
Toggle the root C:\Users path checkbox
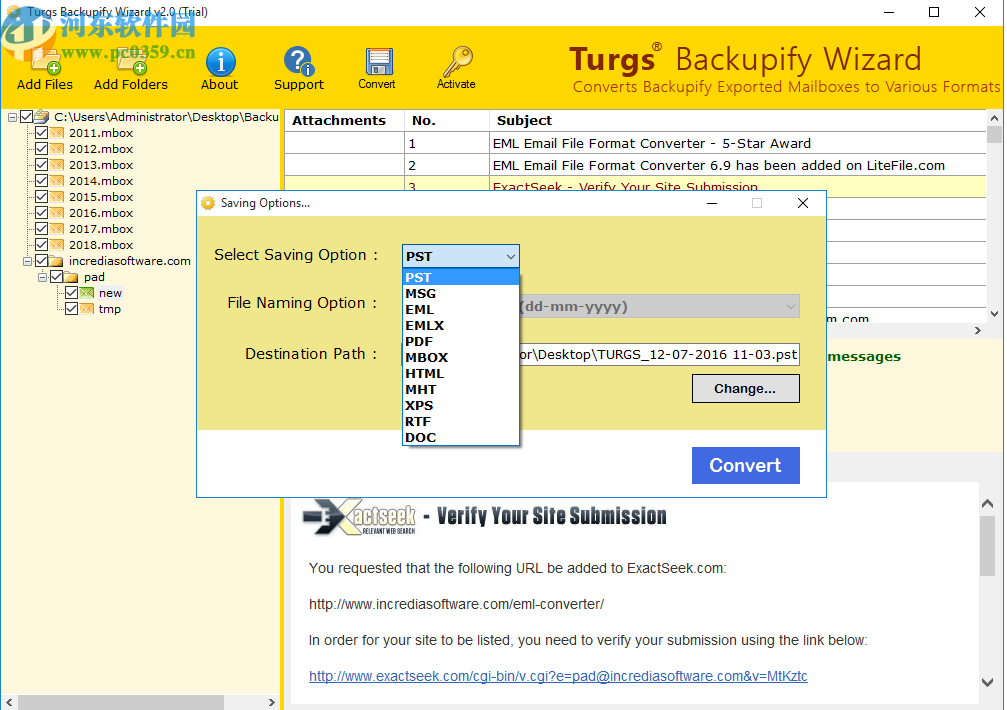tap(26, 117)
